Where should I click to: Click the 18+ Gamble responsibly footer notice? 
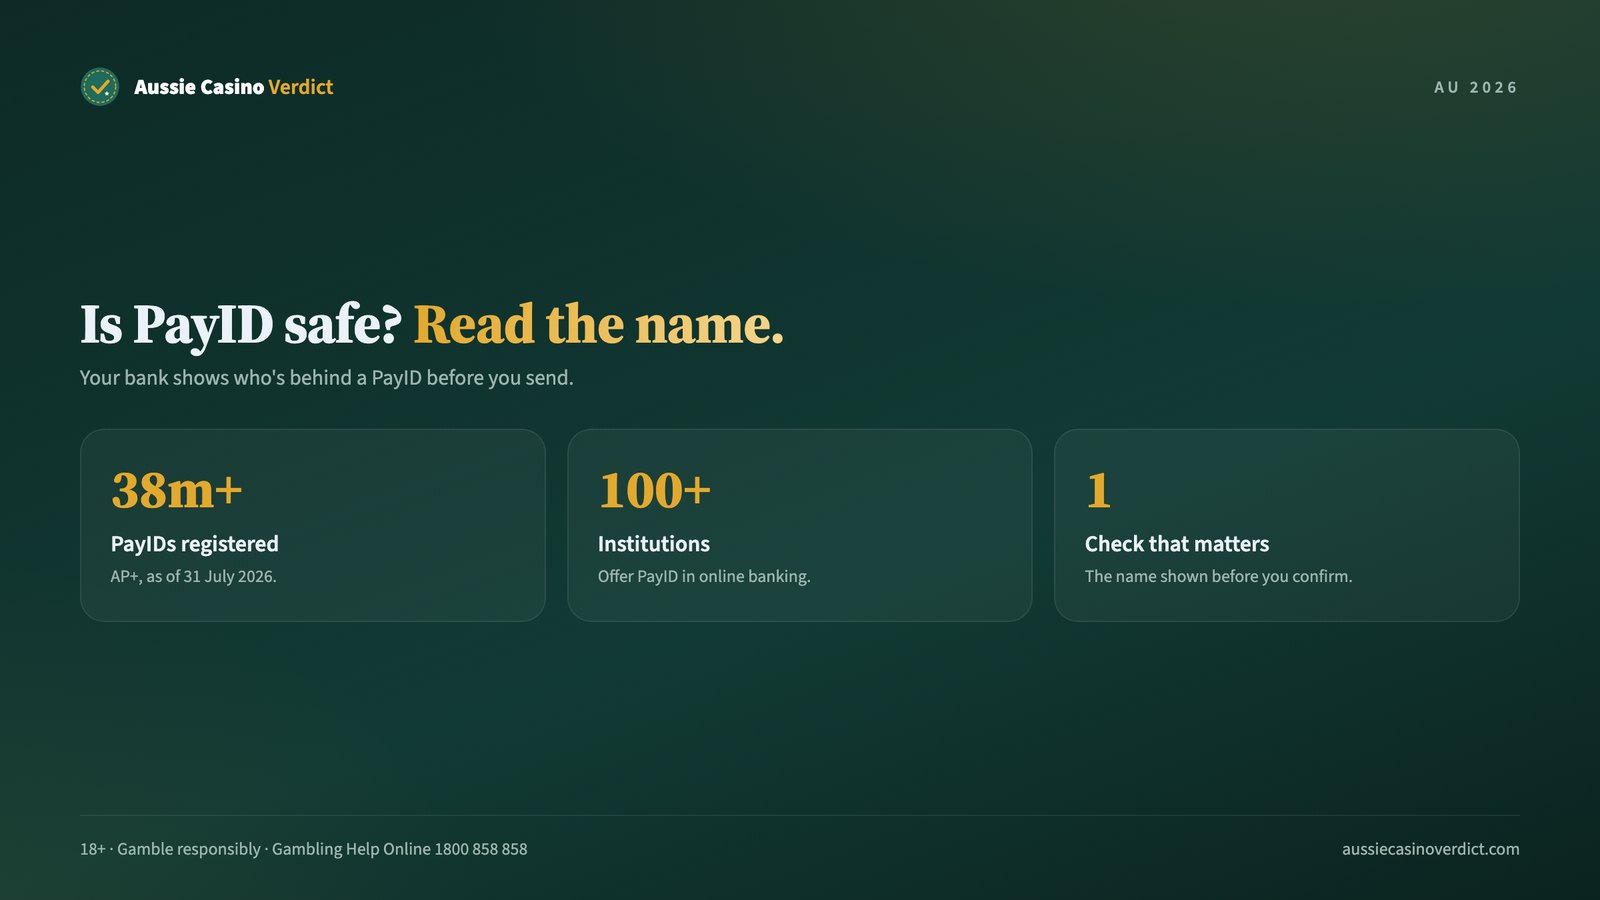click(304, 849)
